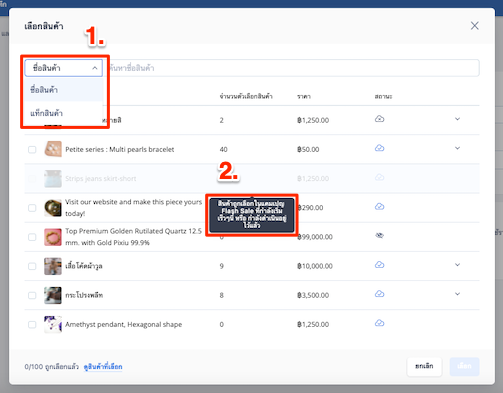This screenshot has width=503, height=393.
Task: Open thumbnail of Visit our website product
Action: point(53,208)
